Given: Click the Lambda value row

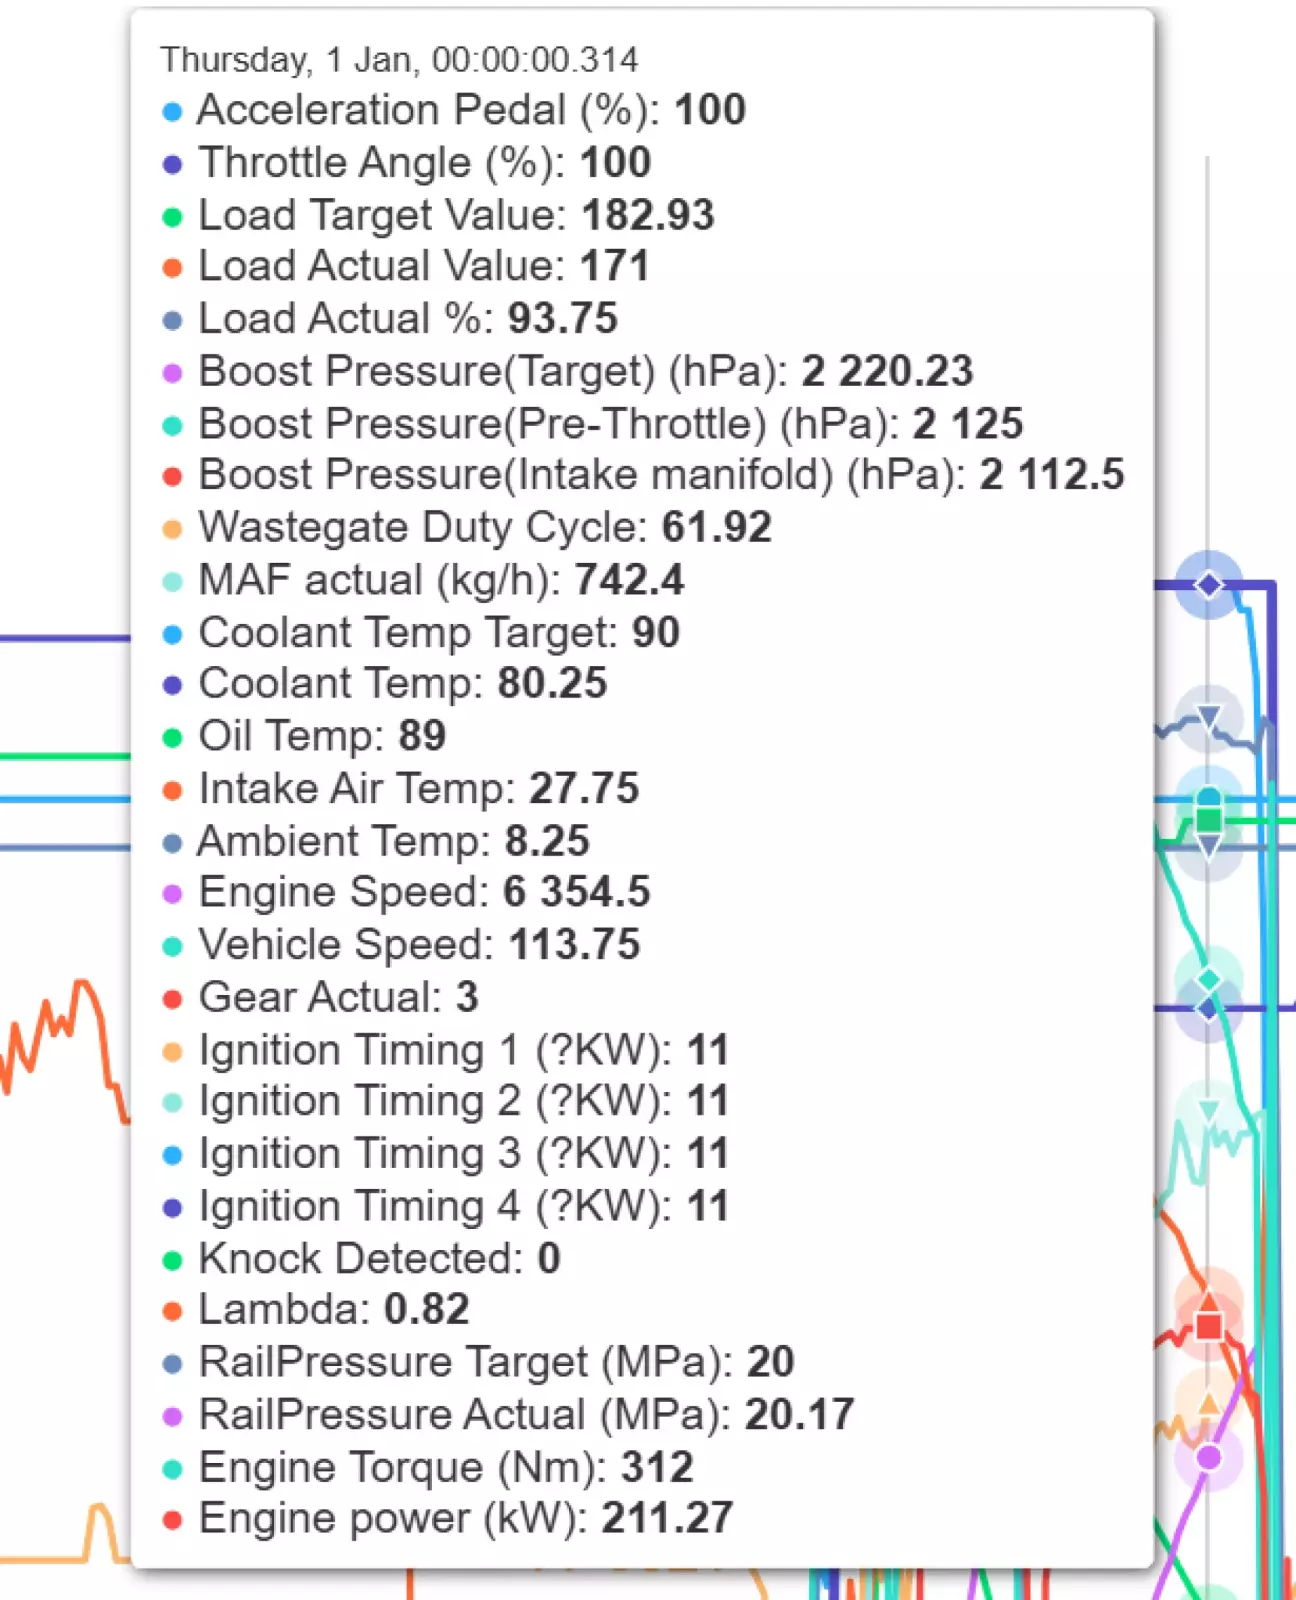Looking at the screenshot, I should pos(333,1309).
